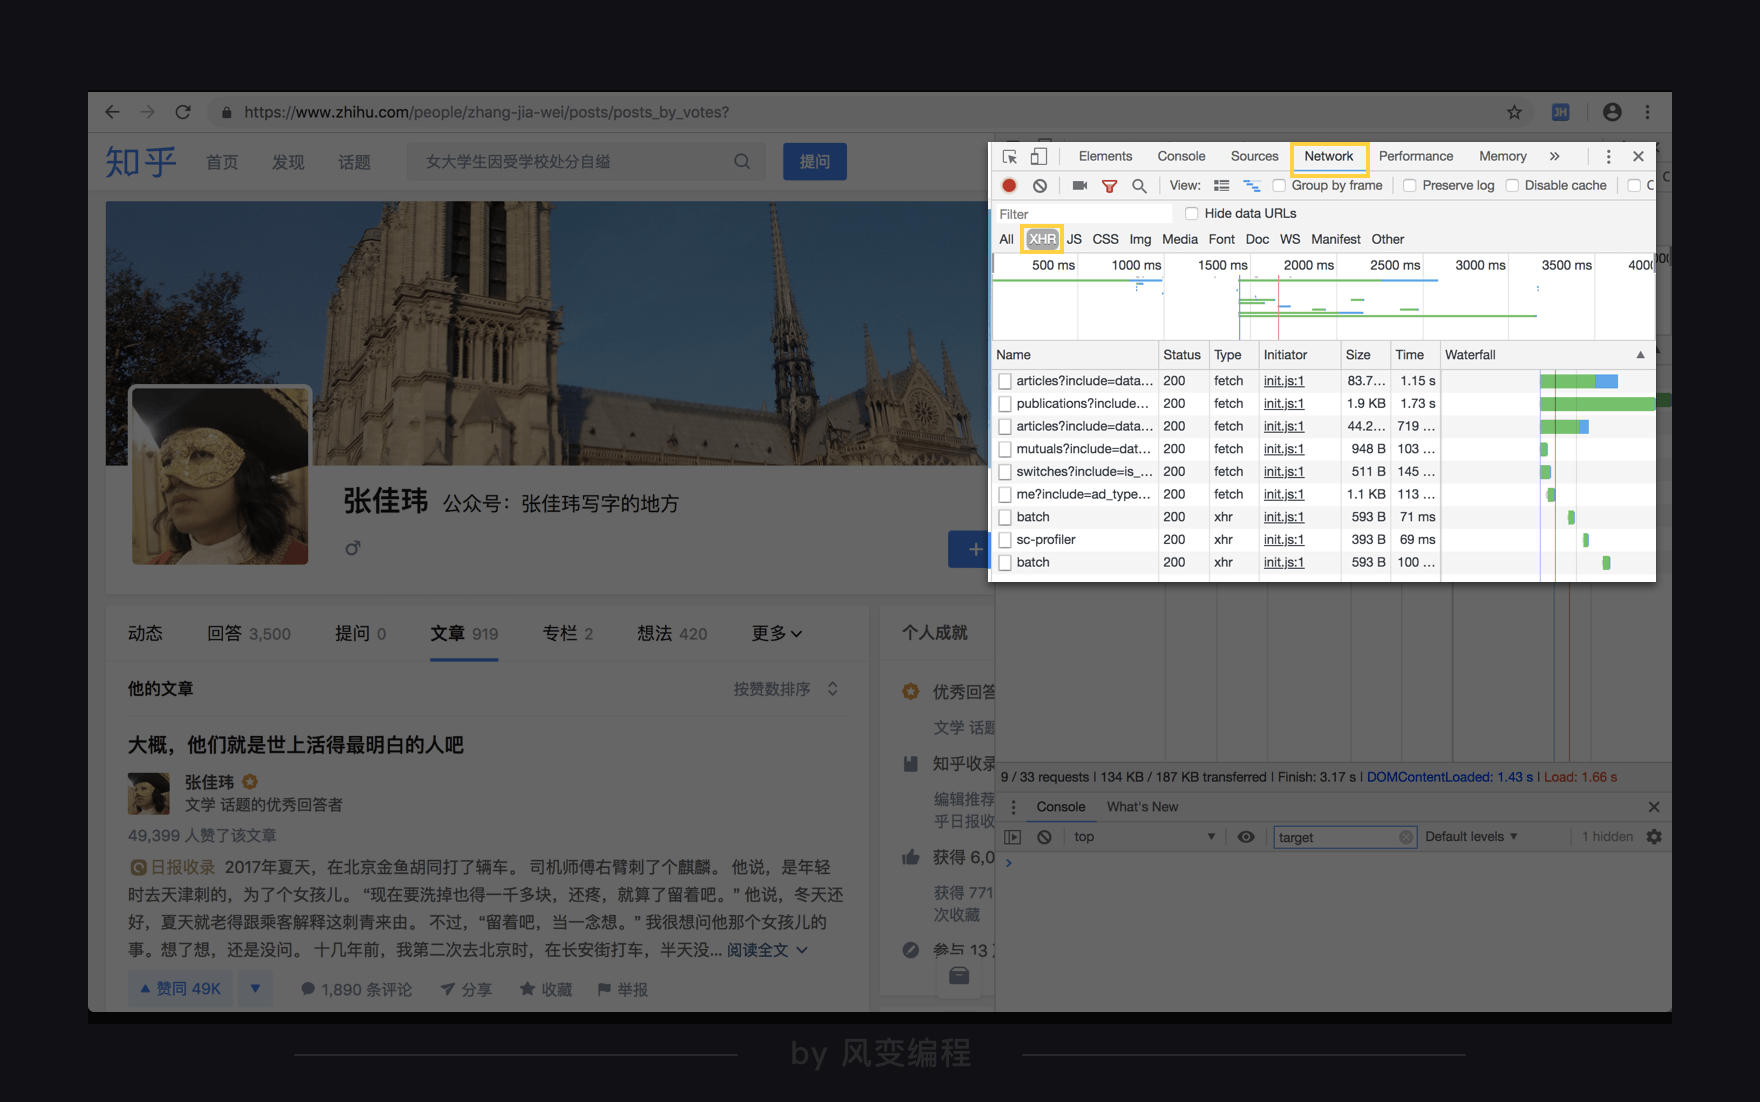Toggle the device toolbar icon
This screenshot has height=1102, width=1760.
[x=1039, y=156]
